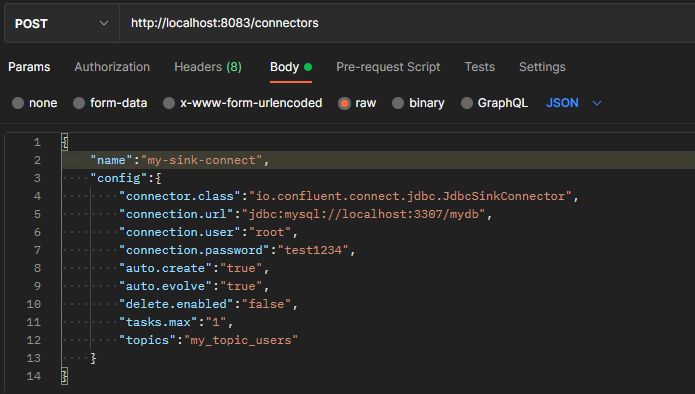Screen dimensions: 695x394
Task: Click the "root" value
Action: [x=270, y=232]
